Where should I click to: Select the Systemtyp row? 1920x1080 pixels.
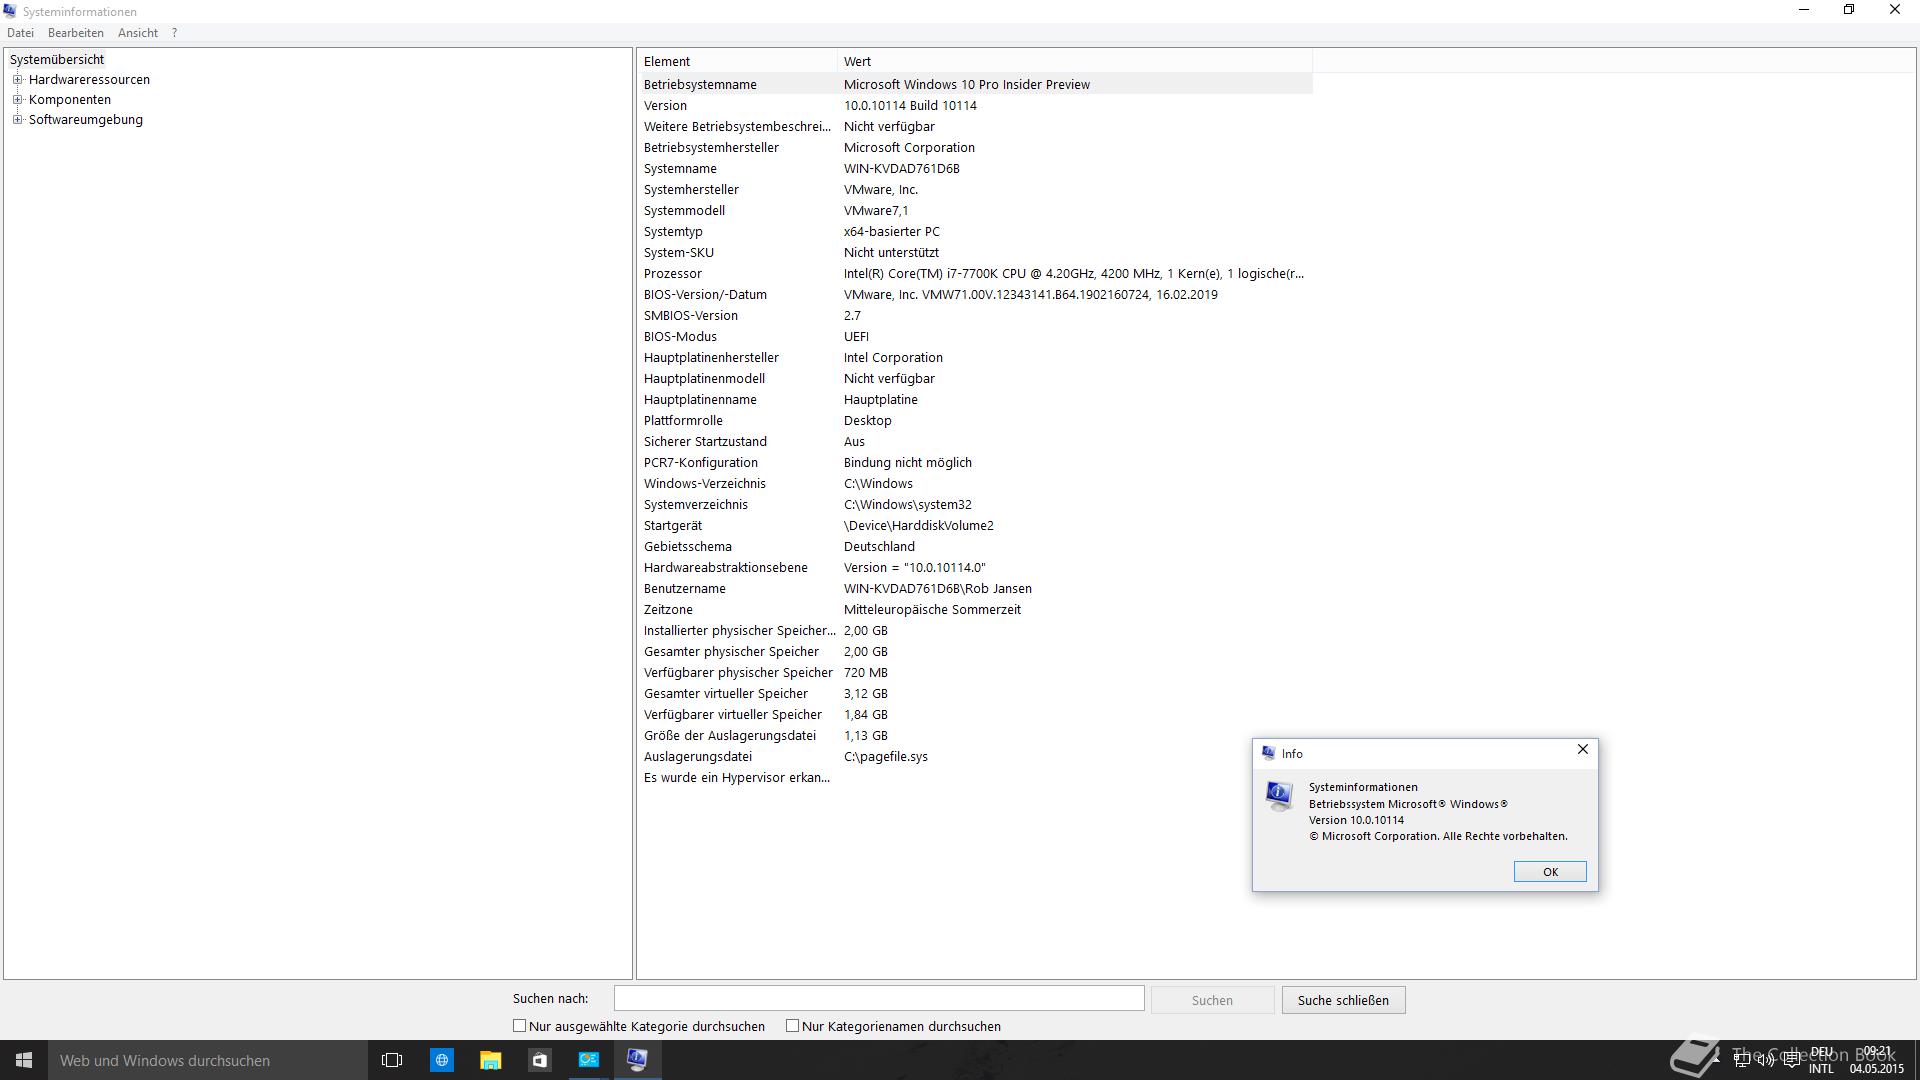click(x=975, y=231)
